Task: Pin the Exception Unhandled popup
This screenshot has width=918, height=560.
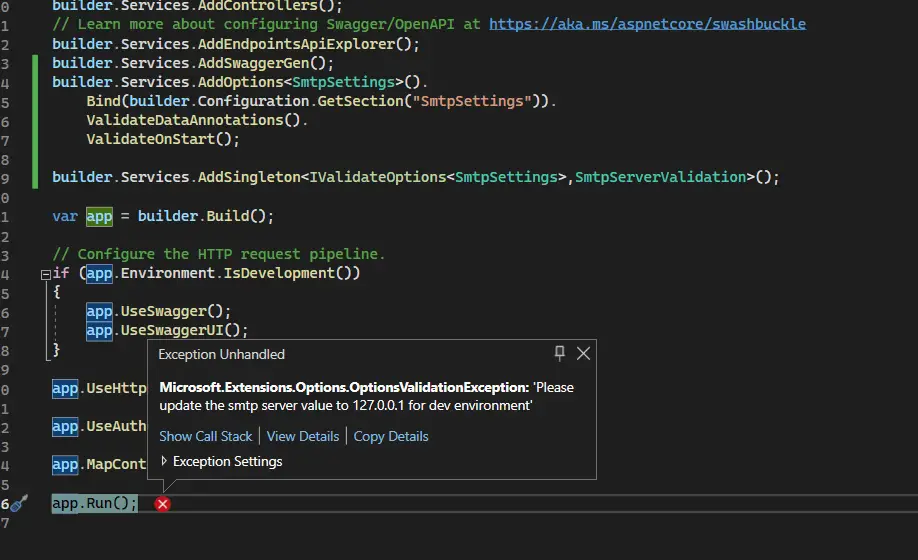Action: pos(560,353)
